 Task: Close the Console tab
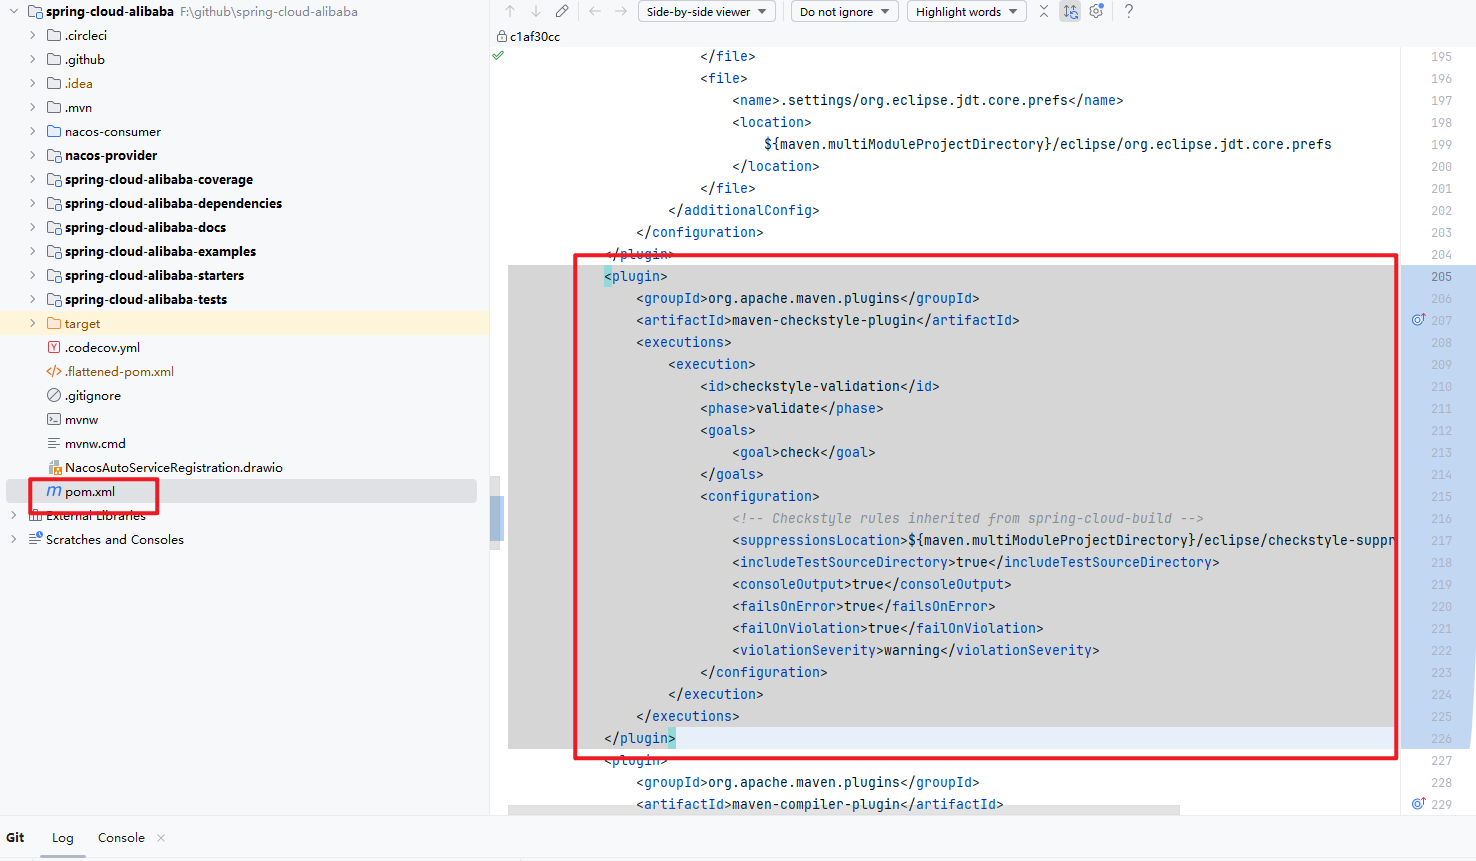point(161,838)
